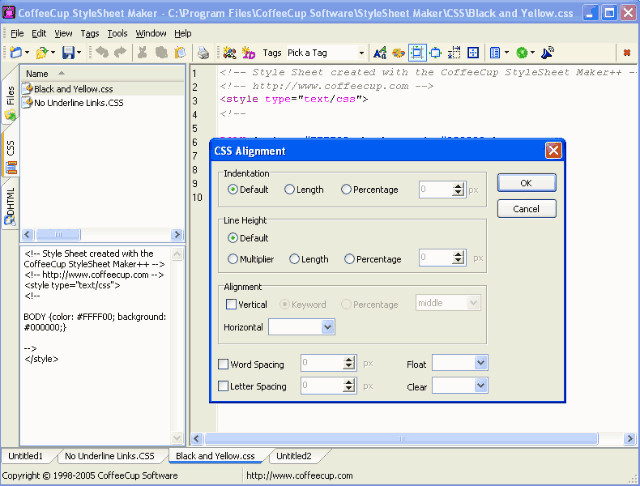
Task: Click the Cut scissors icon
Action: pyautogui.click(x=142, y=53)
